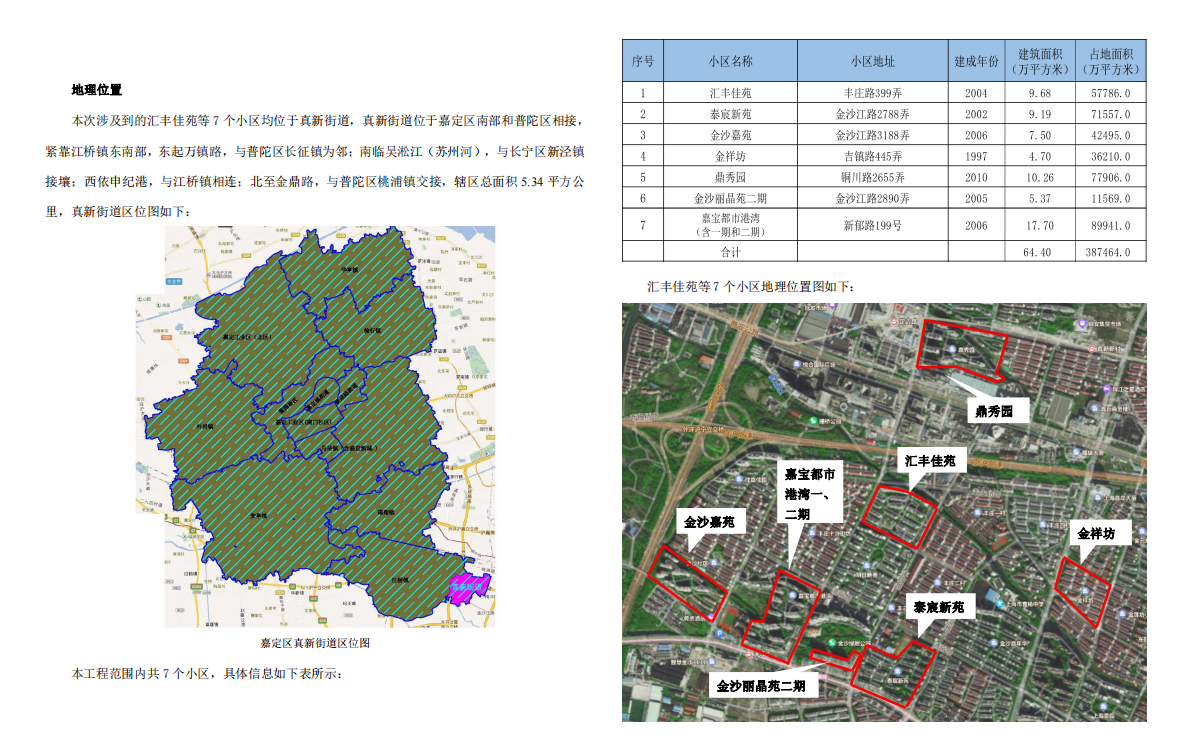Click the 鼎秀园 callout label on satellite map

click(995, 410)
